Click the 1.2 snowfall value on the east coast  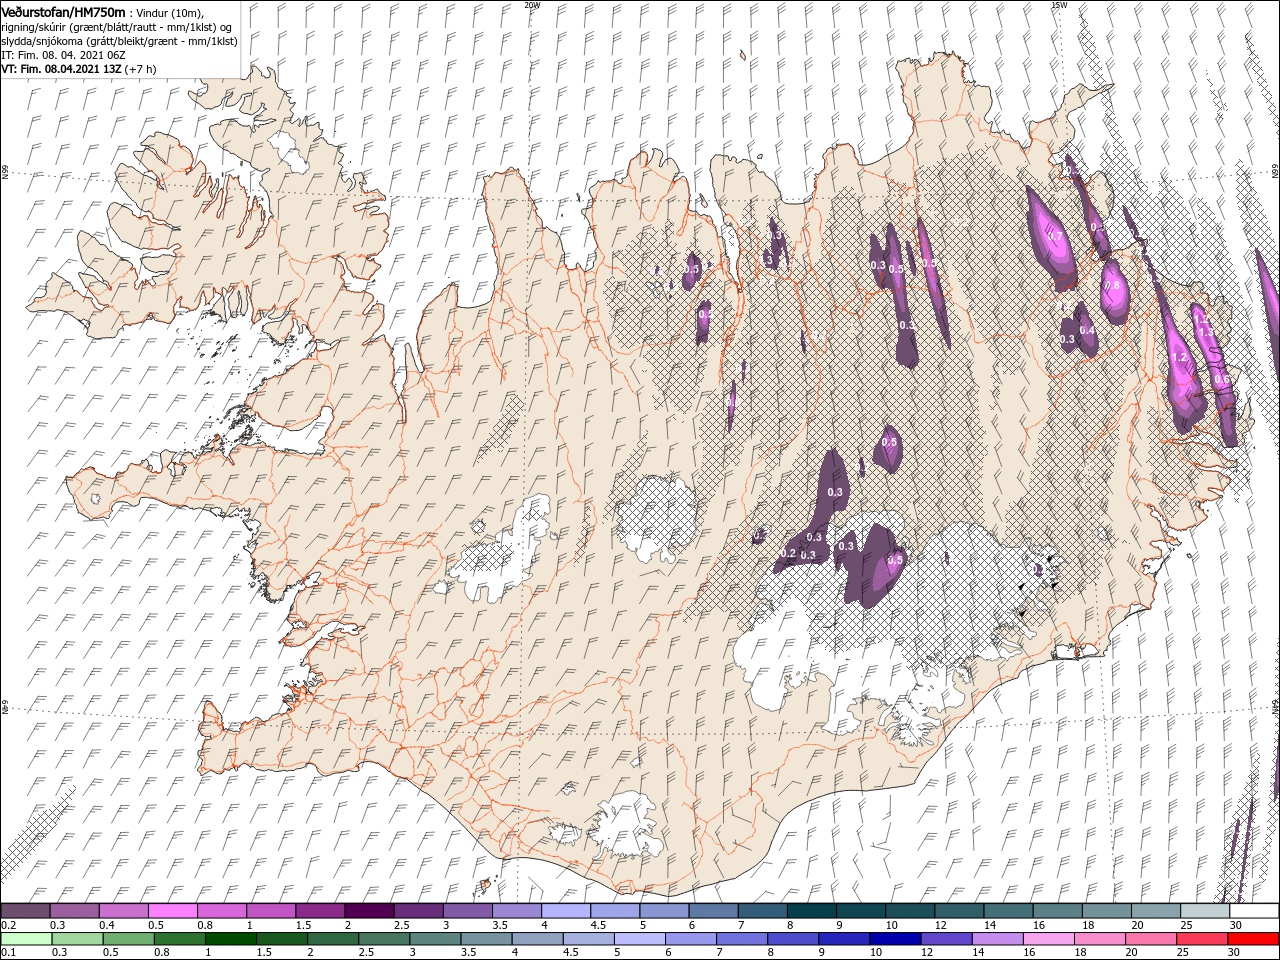coord(1179,357)
